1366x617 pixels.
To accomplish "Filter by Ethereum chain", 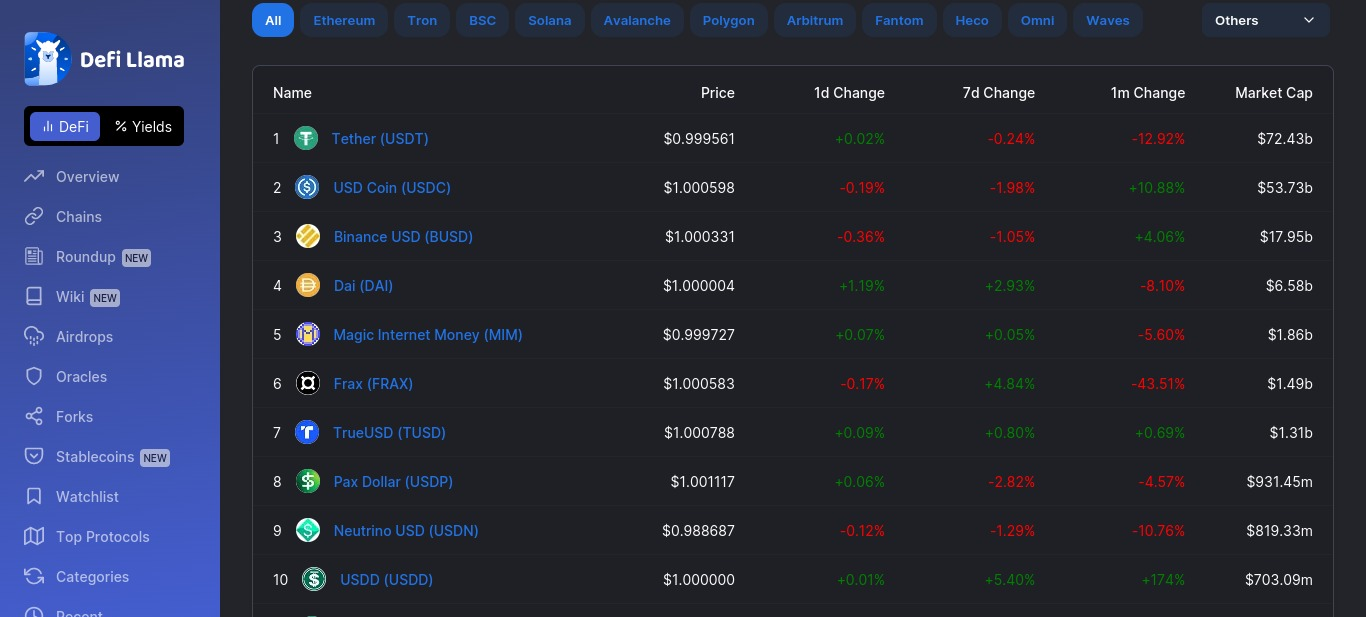I will (344, 20).
